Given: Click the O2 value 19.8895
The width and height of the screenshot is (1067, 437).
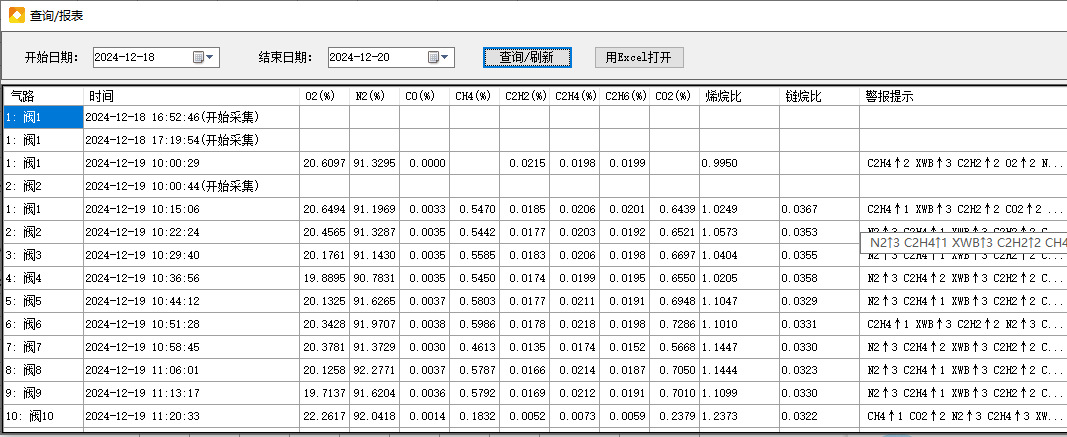Looking at the screenshot, I should 325,278.
